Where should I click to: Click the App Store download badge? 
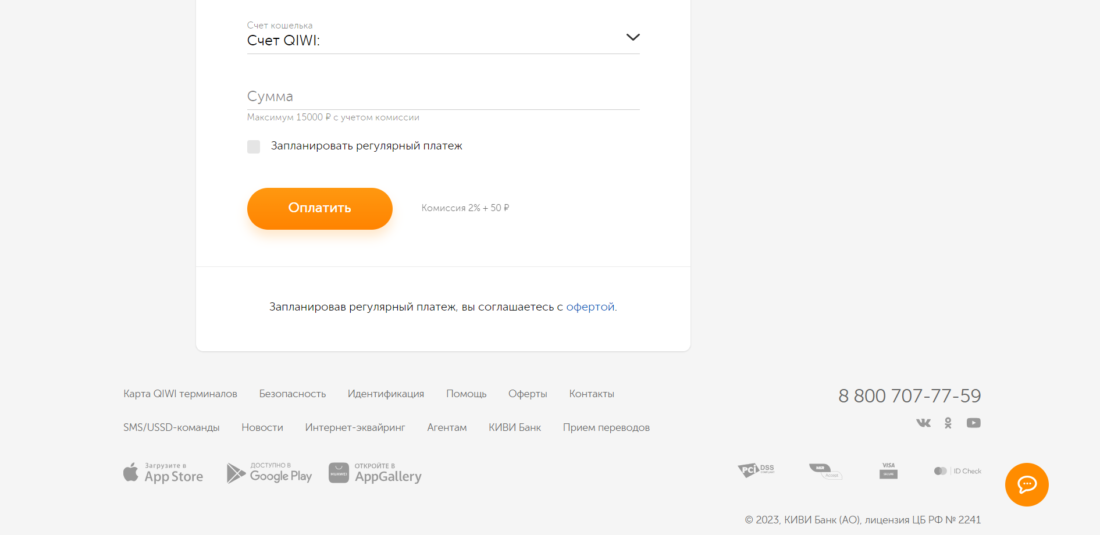coord(163,473)
